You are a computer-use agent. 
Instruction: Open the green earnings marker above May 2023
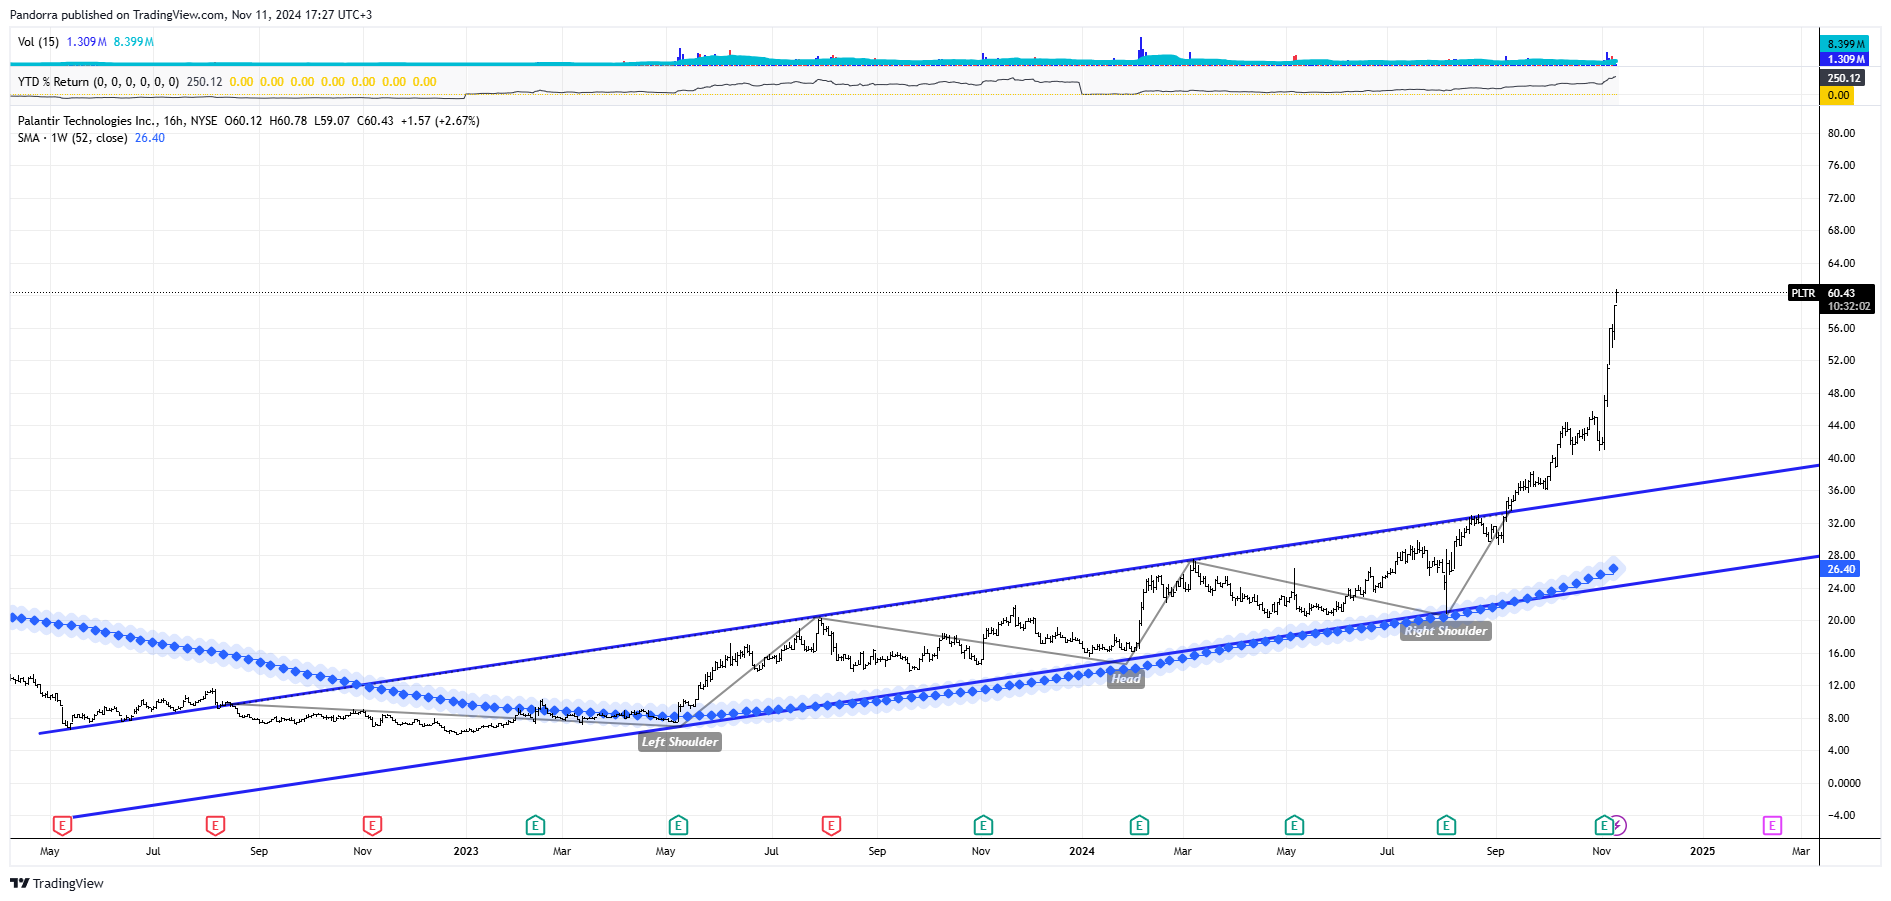pyautogui.click(x=678, y=825)
